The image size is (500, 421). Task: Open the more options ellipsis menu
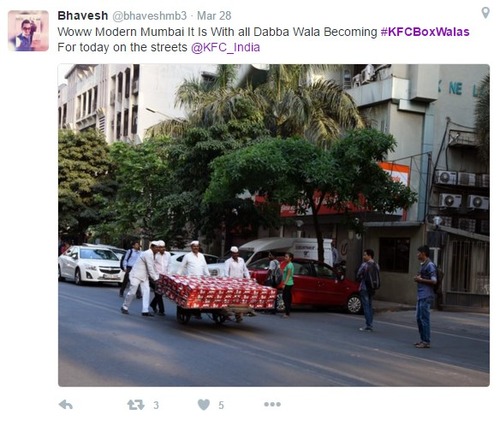click(272, 404)
